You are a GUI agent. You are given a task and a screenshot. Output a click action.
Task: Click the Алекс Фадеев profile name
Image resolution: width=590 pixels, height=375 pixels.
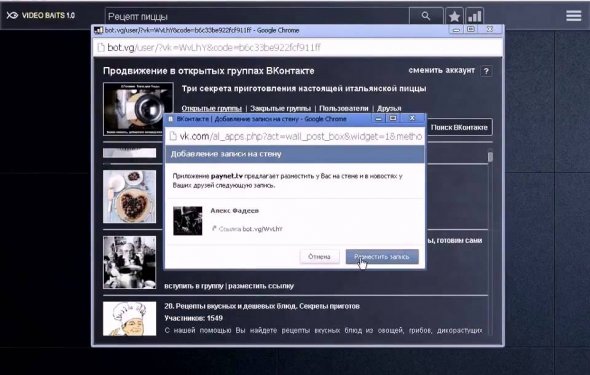(234, 211)
